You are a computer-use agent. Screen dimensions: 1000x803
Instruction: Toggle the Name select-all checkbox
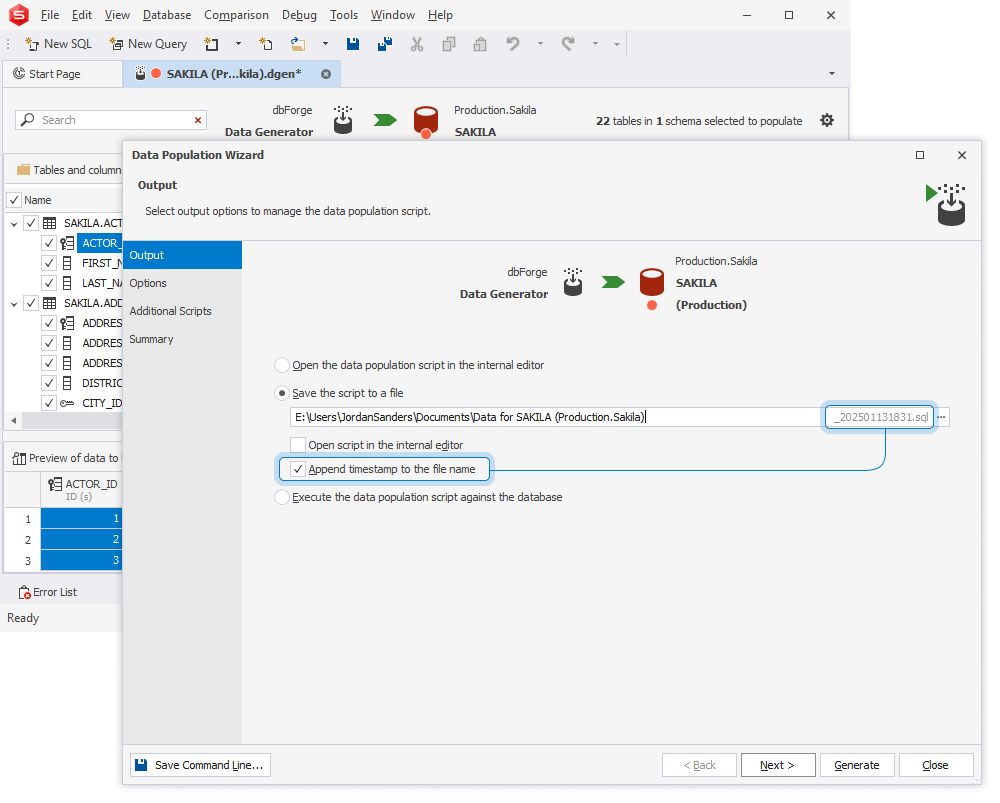[x=14, y=200]
